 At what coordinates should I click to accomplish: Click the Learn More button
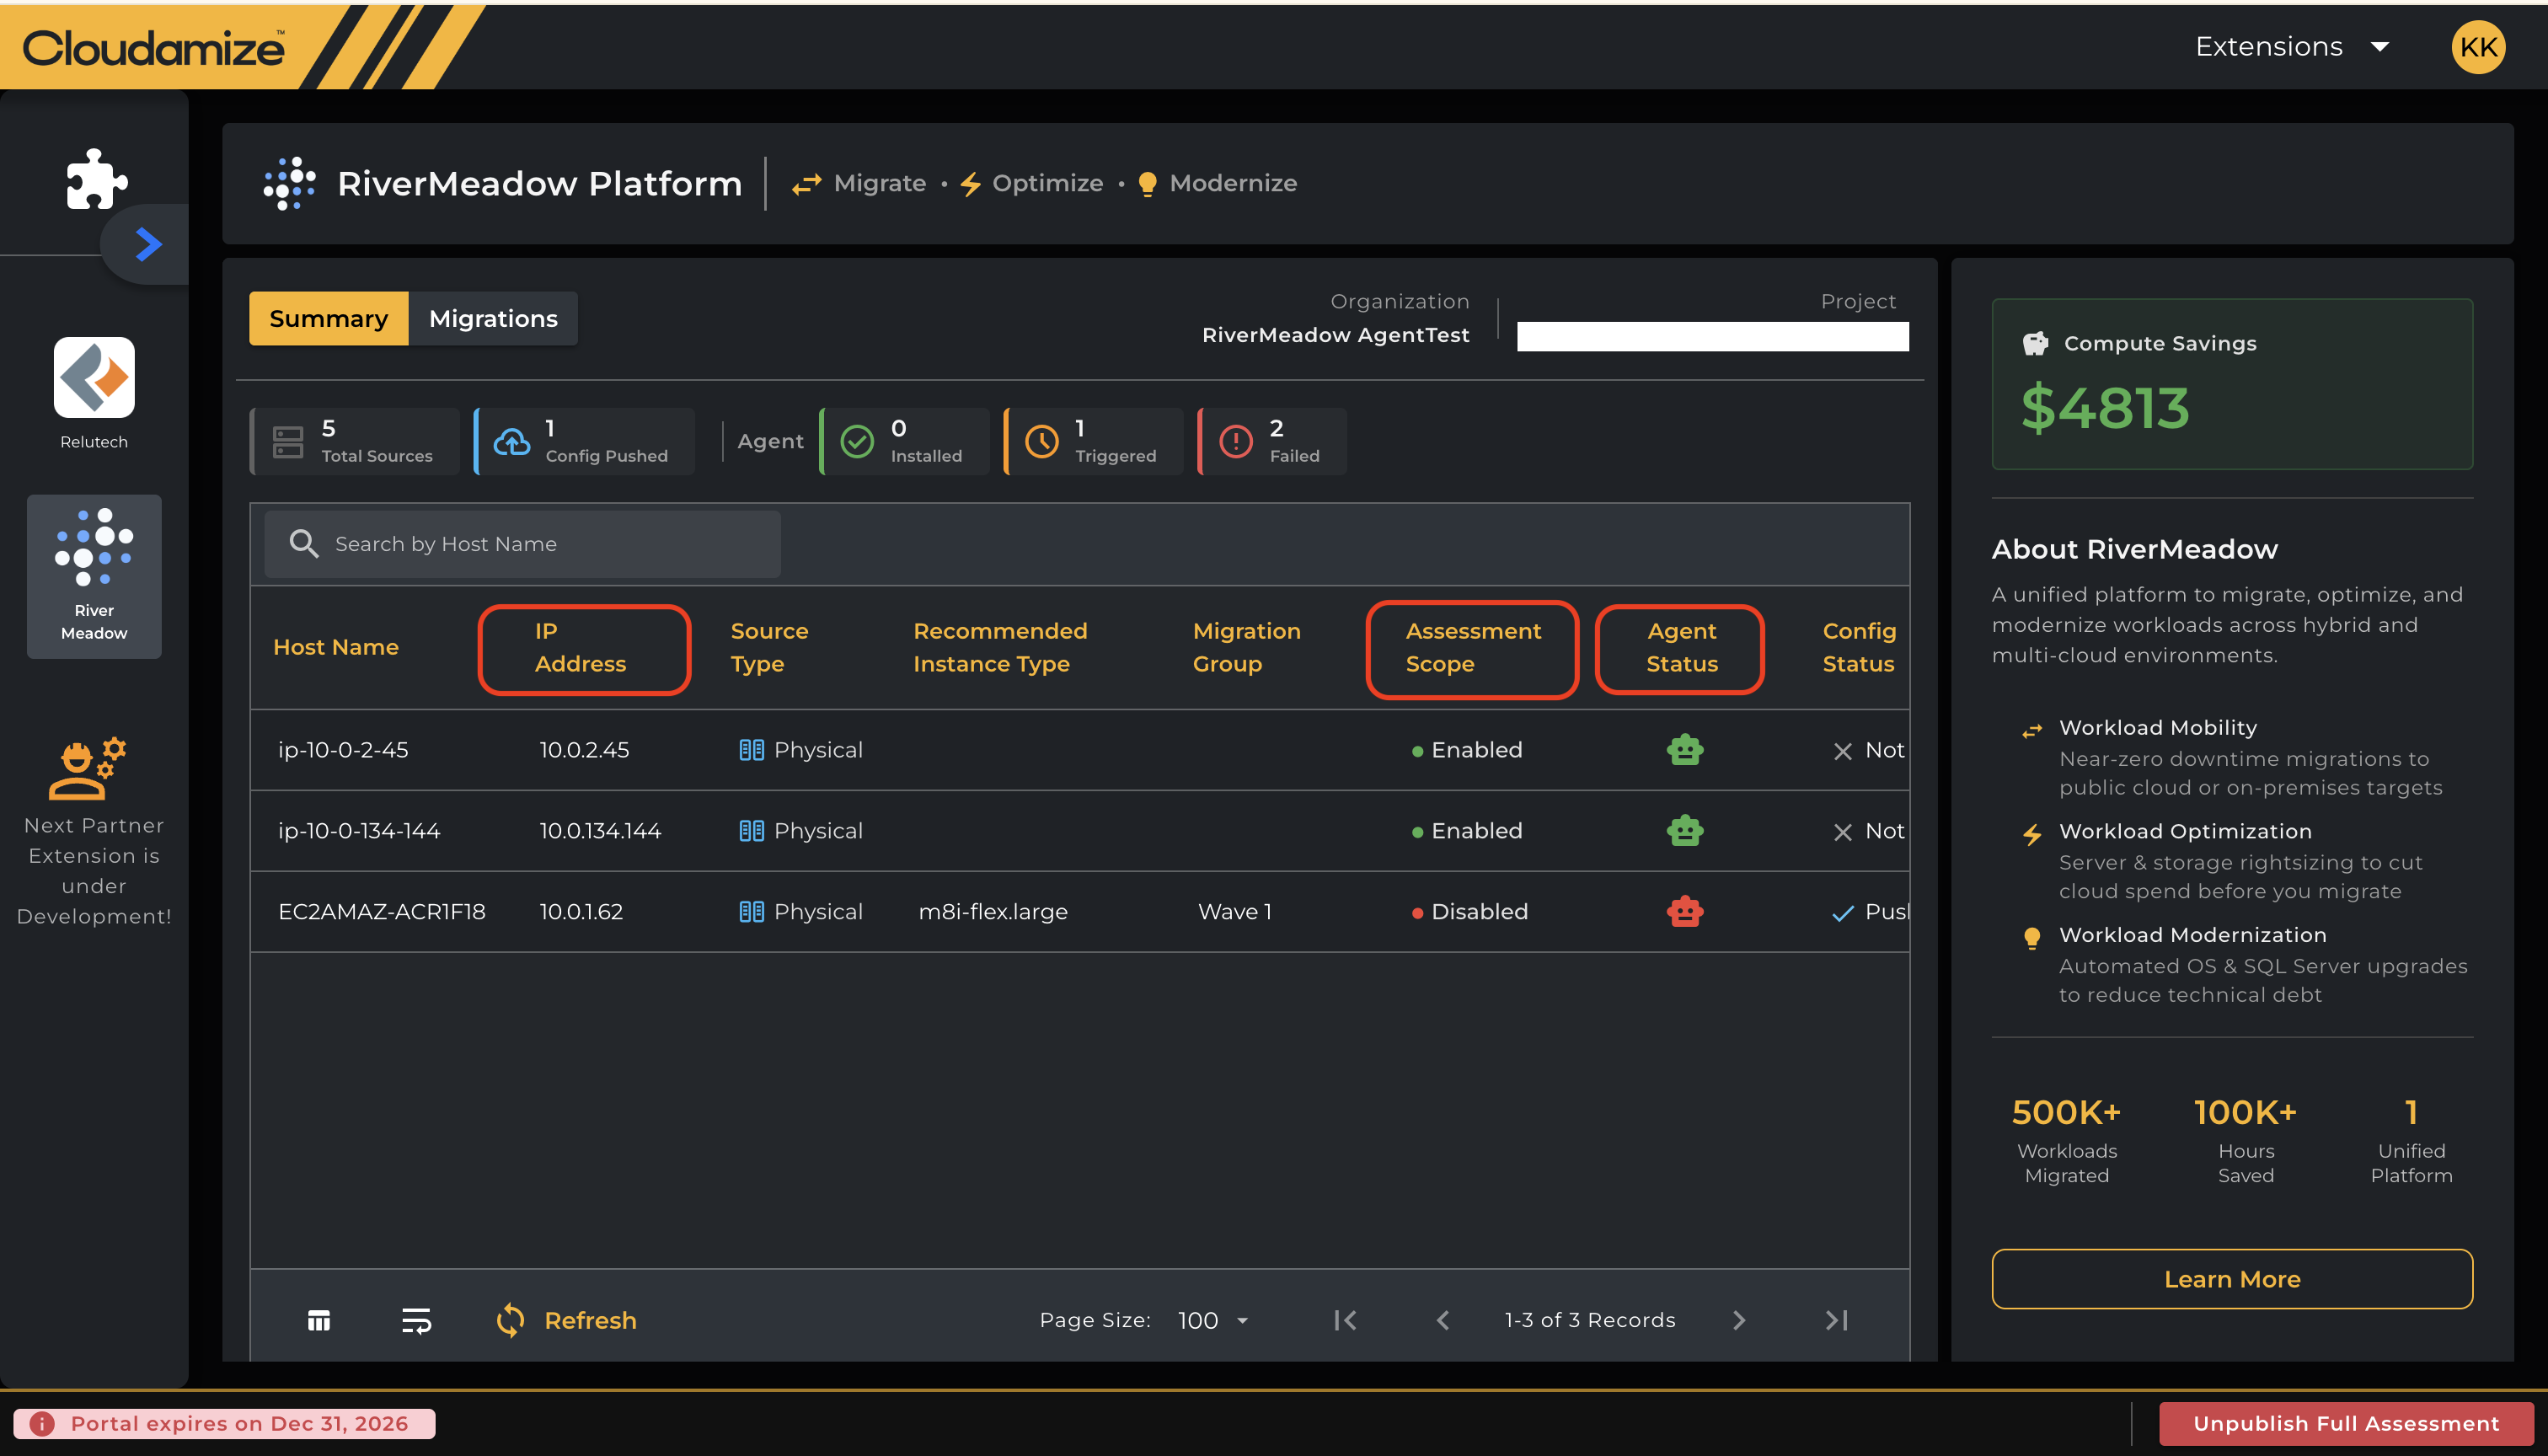[x=2232, y=1279]
